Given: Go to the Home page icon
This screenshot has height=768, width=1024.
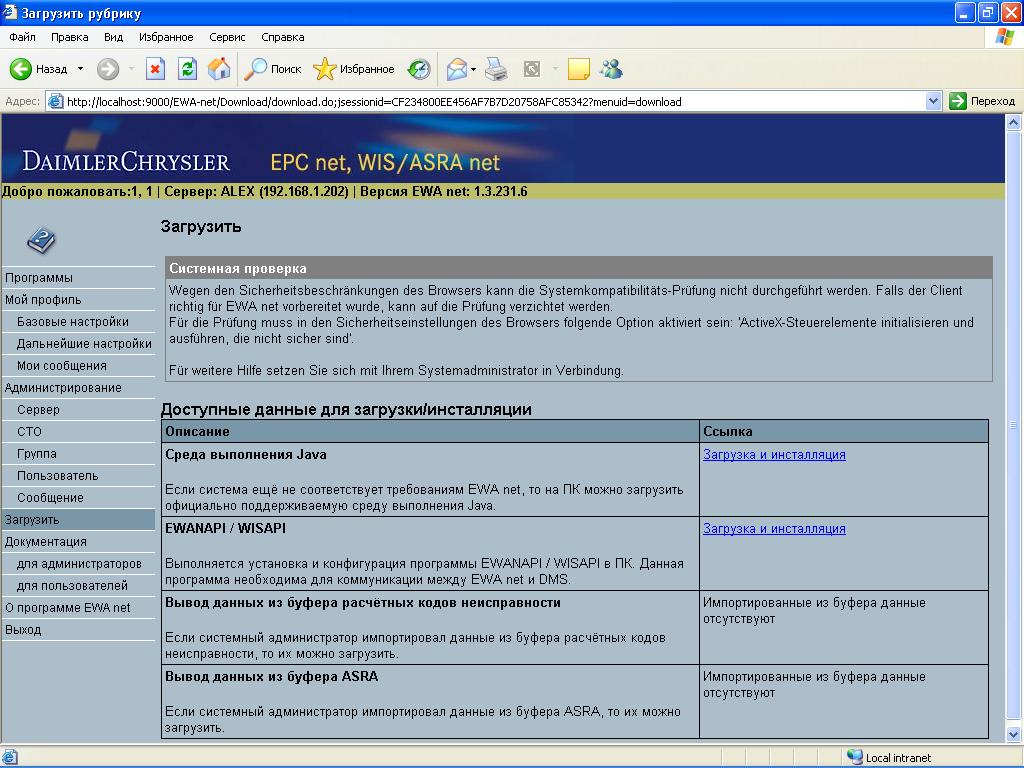Looking at the screenshot, I should [219, 69].
